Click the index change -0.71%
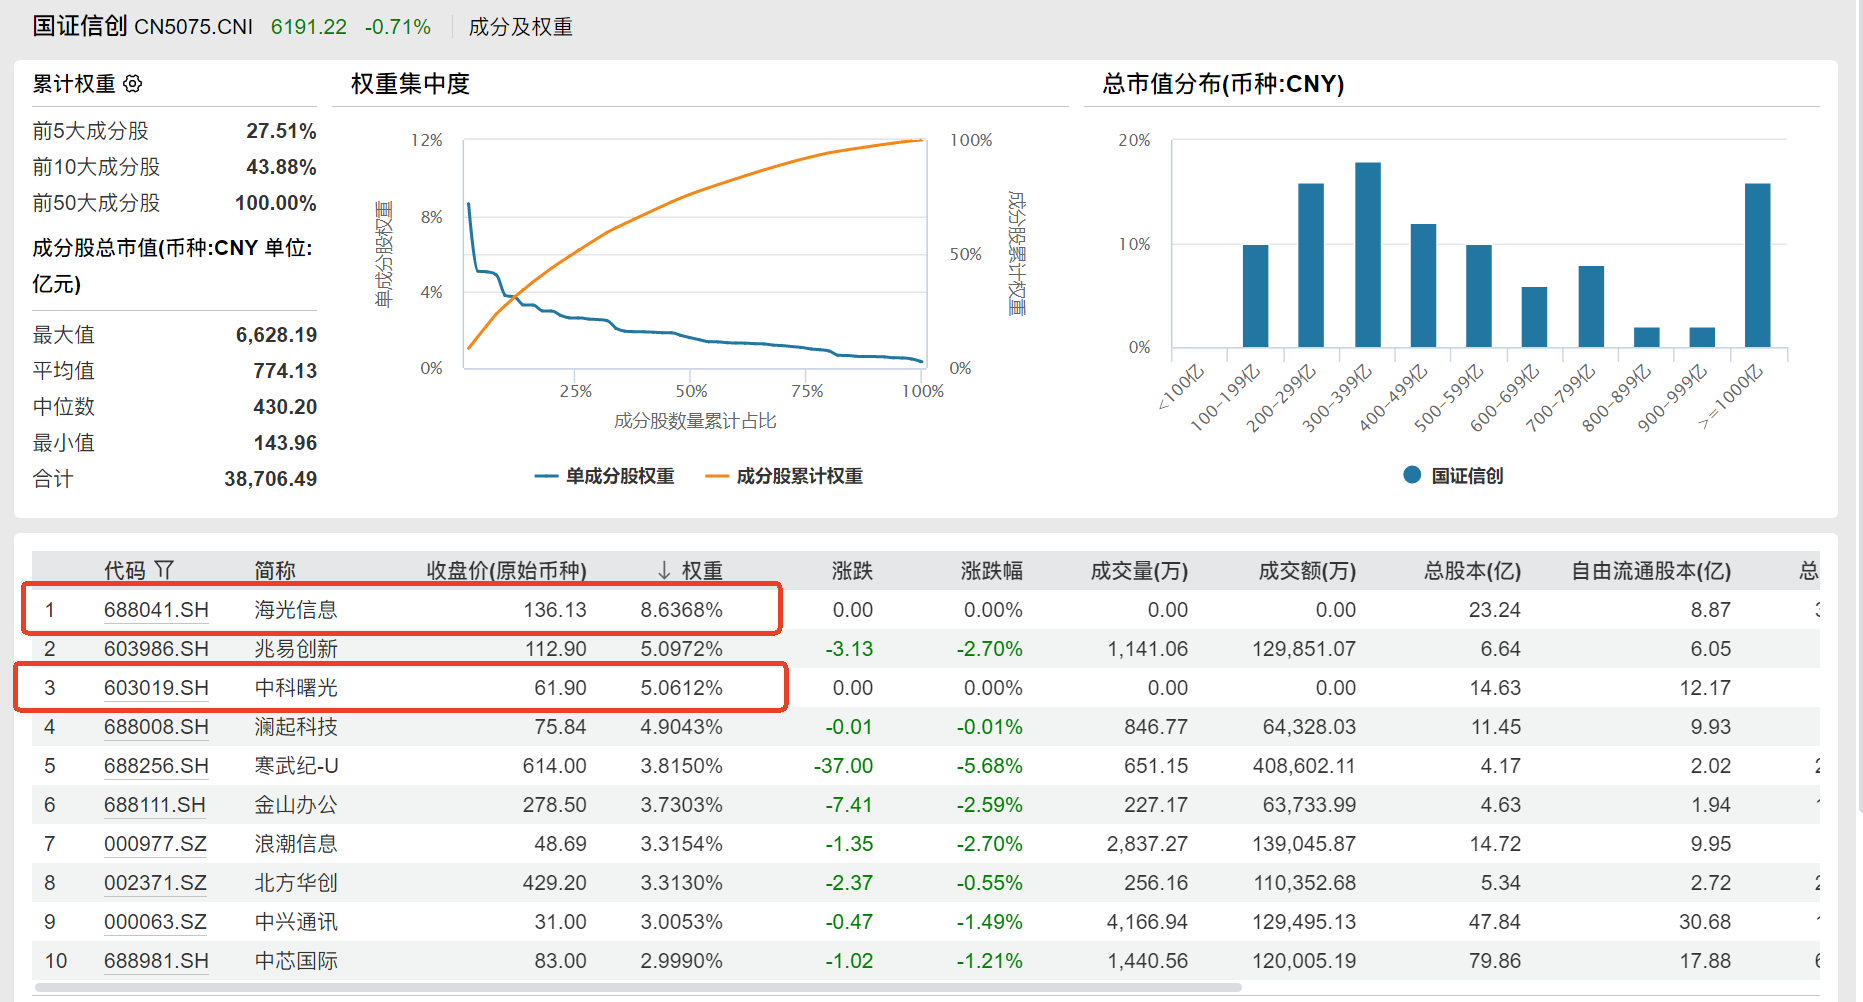Image resolution: width=1863 pixels, height=1002 pixels. 398,27
